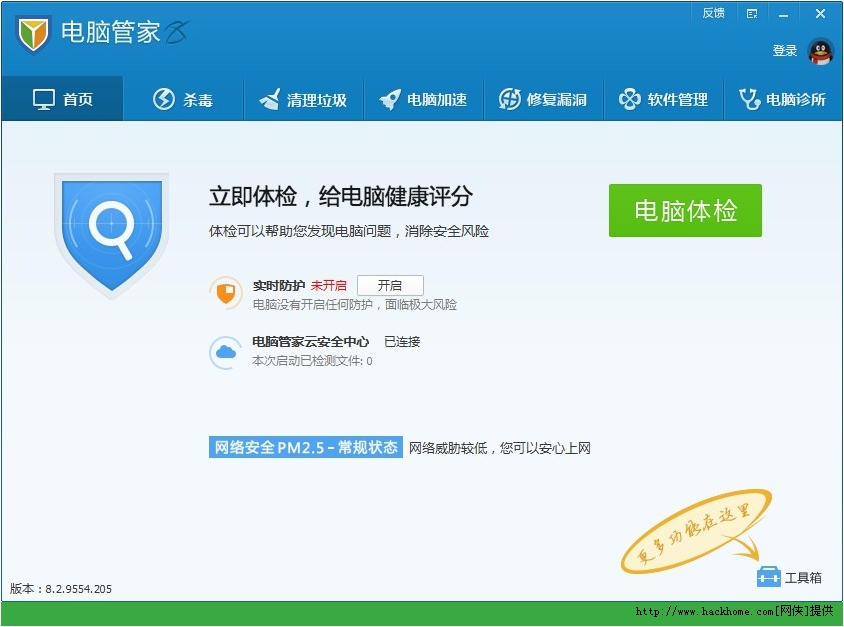Click the large magnifier shield icon
This screenshot has width=844, height=627.
(x=111, y=235)
